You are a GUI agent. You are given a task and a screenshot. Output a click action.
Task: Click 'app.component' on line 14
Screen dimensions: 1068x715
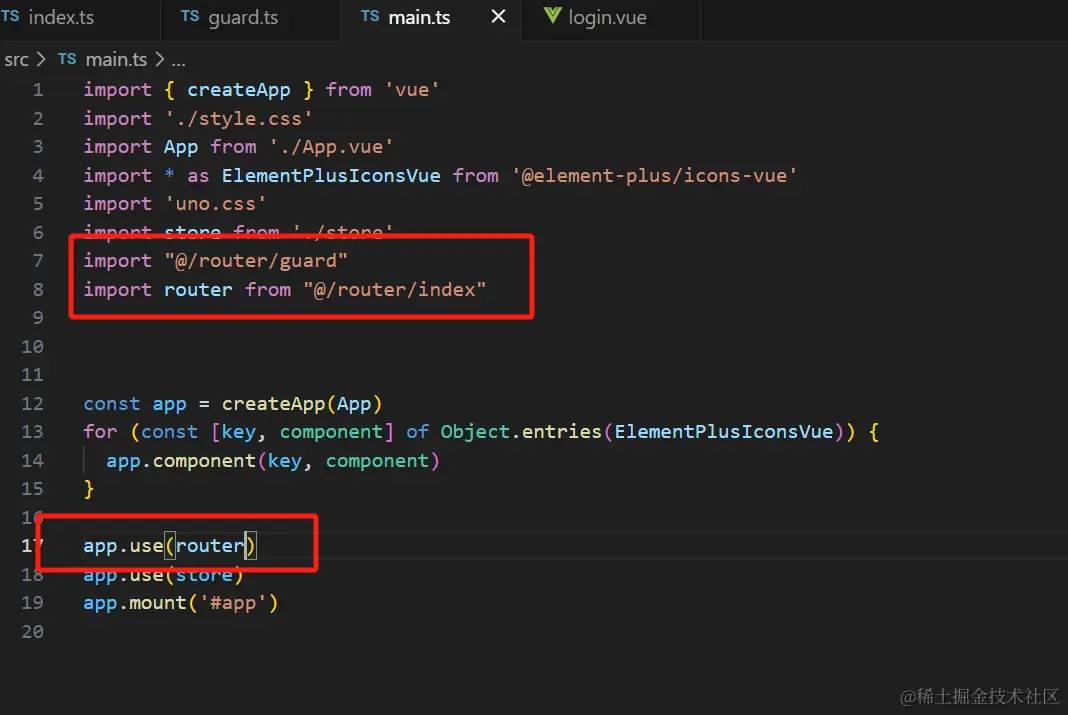180,461
